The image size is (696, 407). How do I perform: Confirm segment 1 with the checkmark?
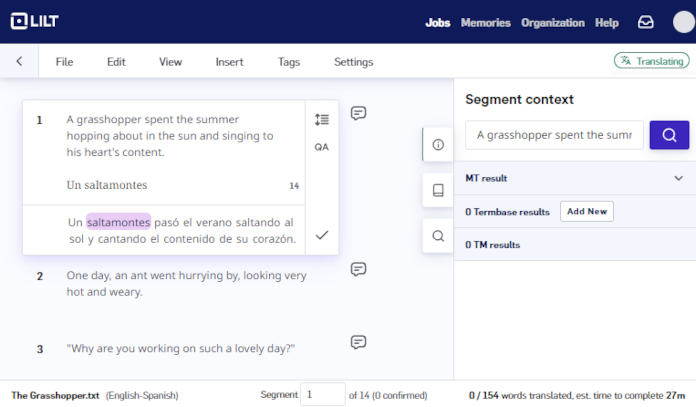click(x=322, y=235)
